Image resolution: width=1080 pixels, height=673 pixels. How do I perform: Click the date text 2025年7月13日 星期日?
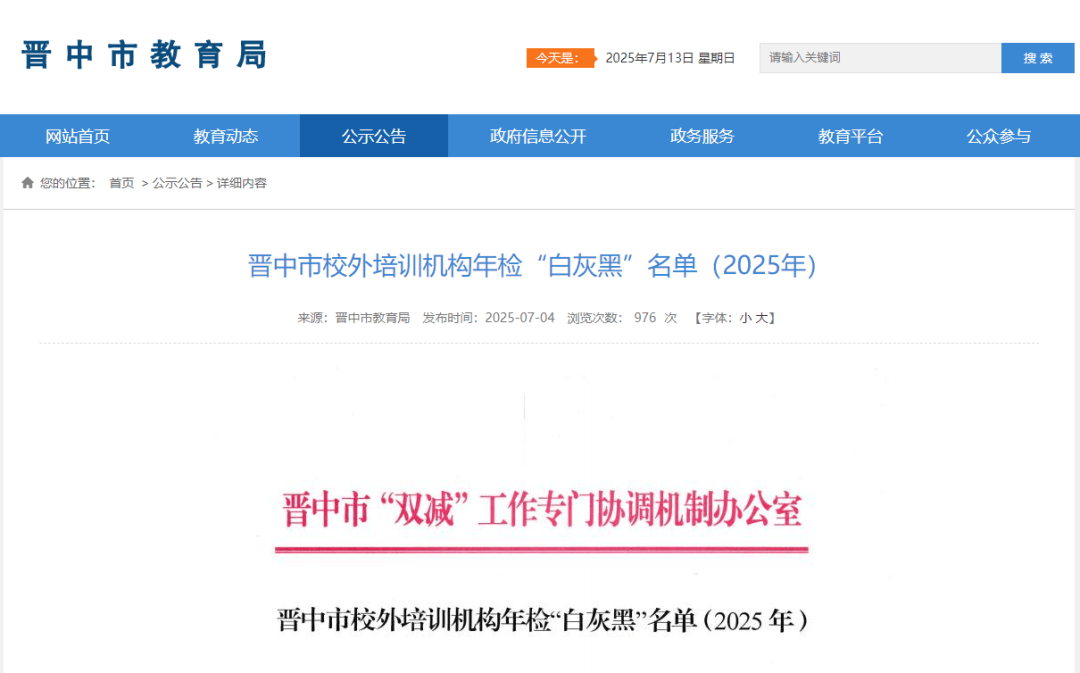[670, 58]
